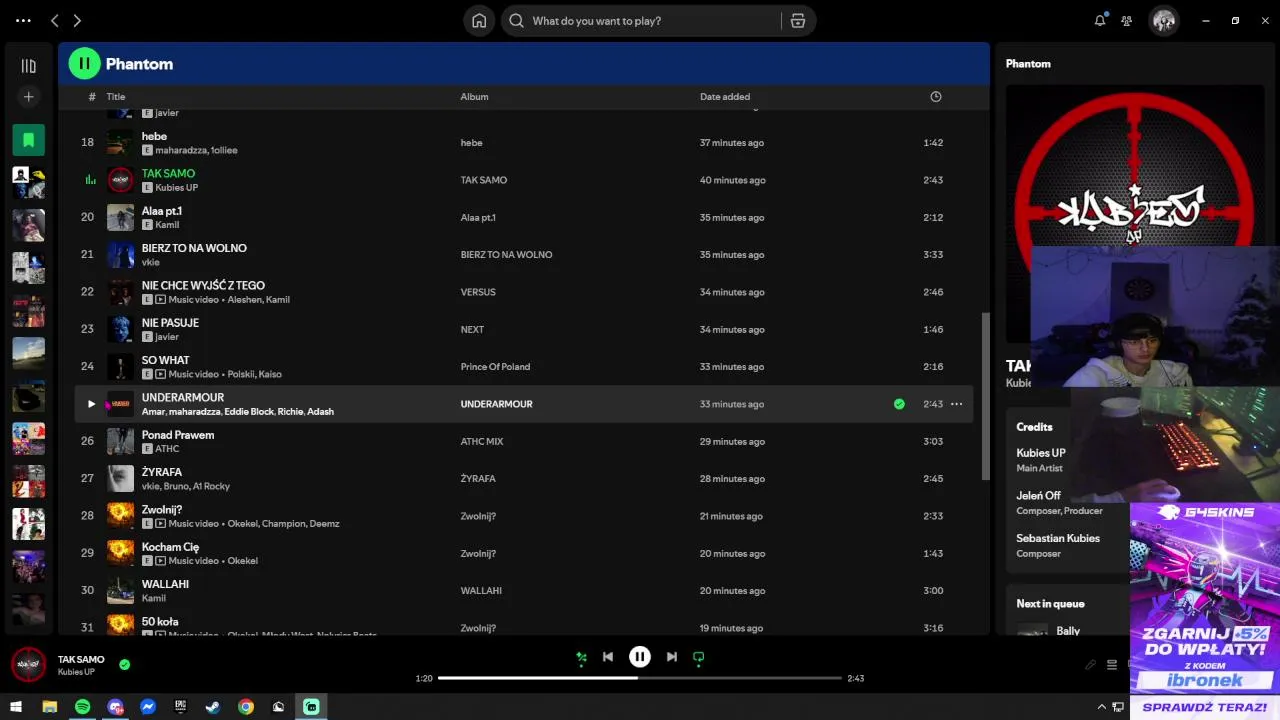1280x720 pixels.
Task: Click the plus create playlist icon
Action: click(28, 97)
